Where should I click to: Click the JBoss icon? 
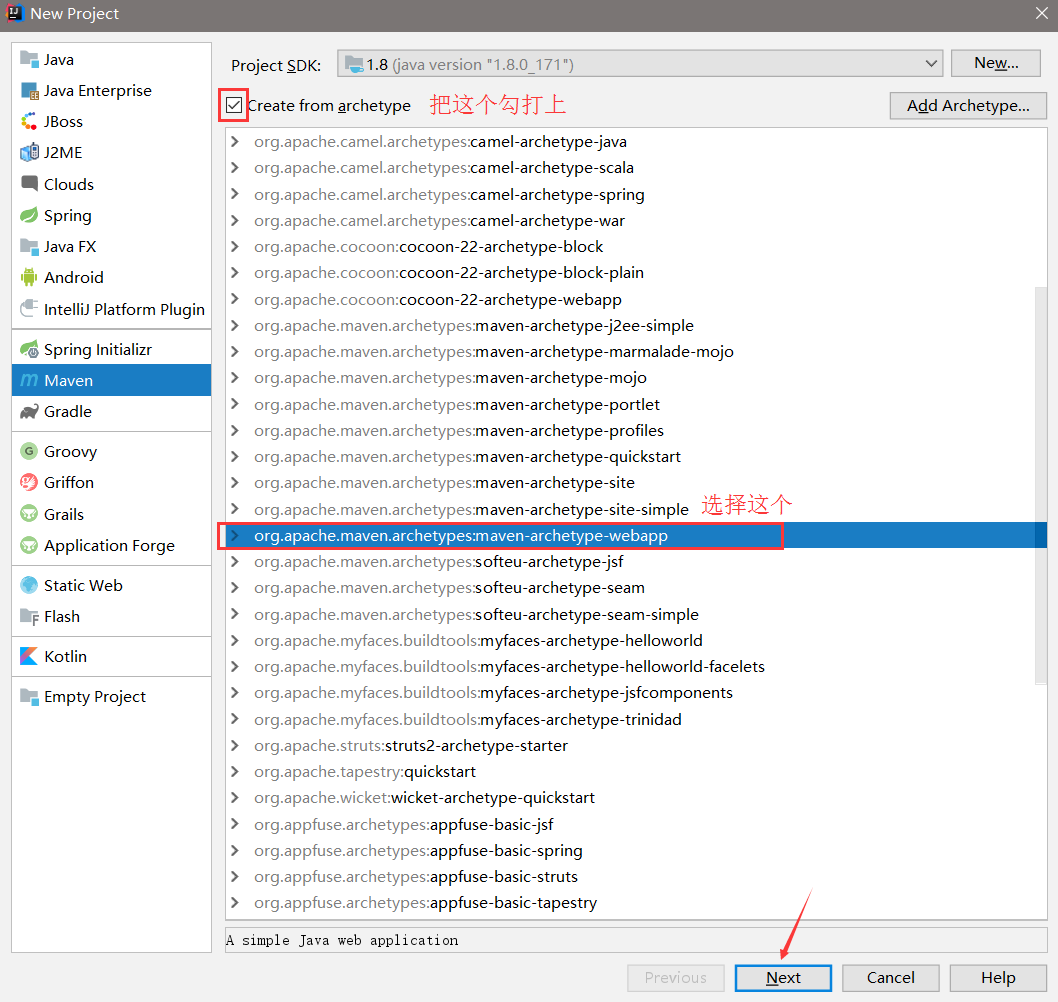click(29, 121)
